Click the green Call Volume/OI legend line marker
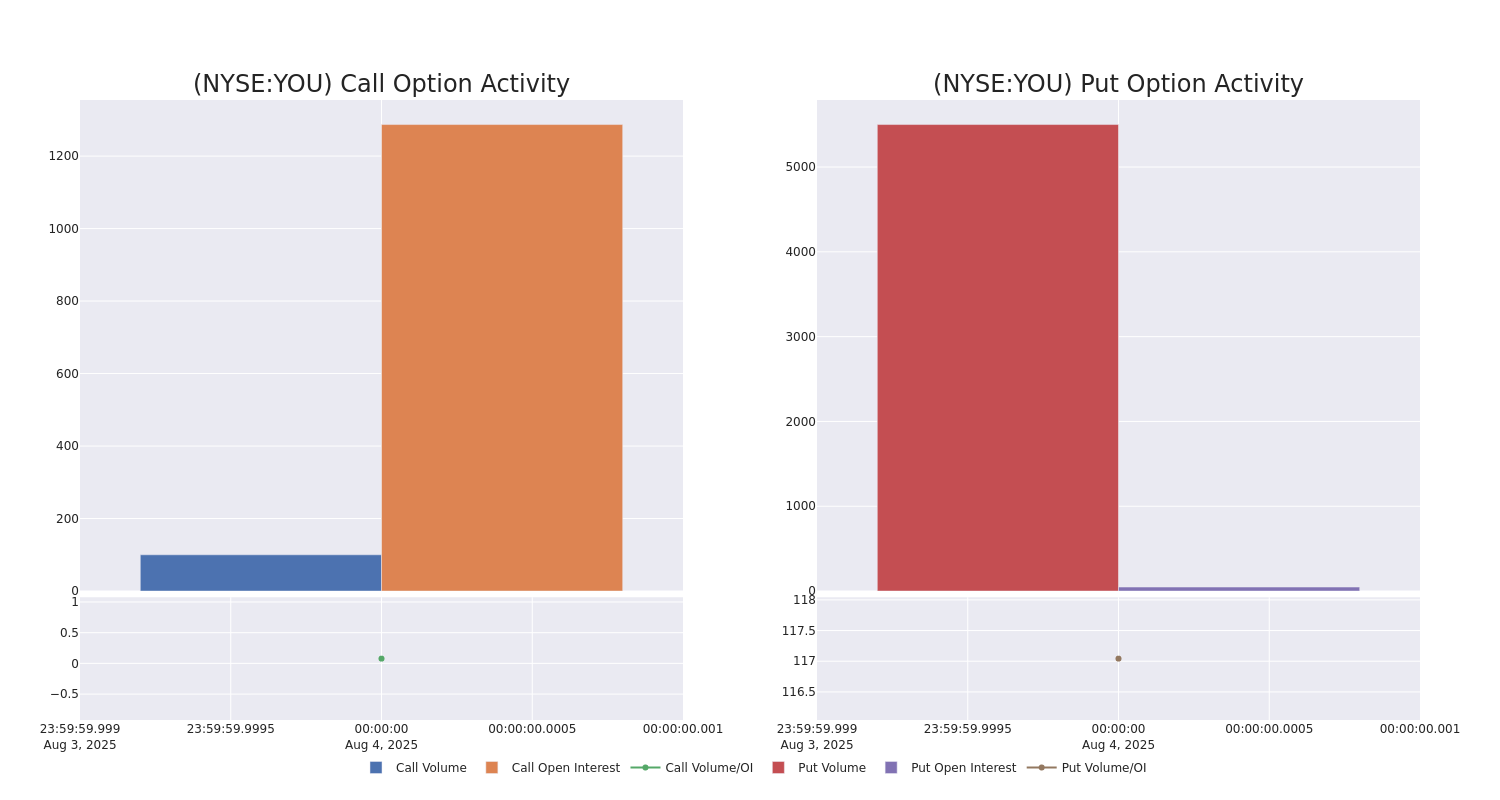This screenshot has height=800, width=1500. 645,768
